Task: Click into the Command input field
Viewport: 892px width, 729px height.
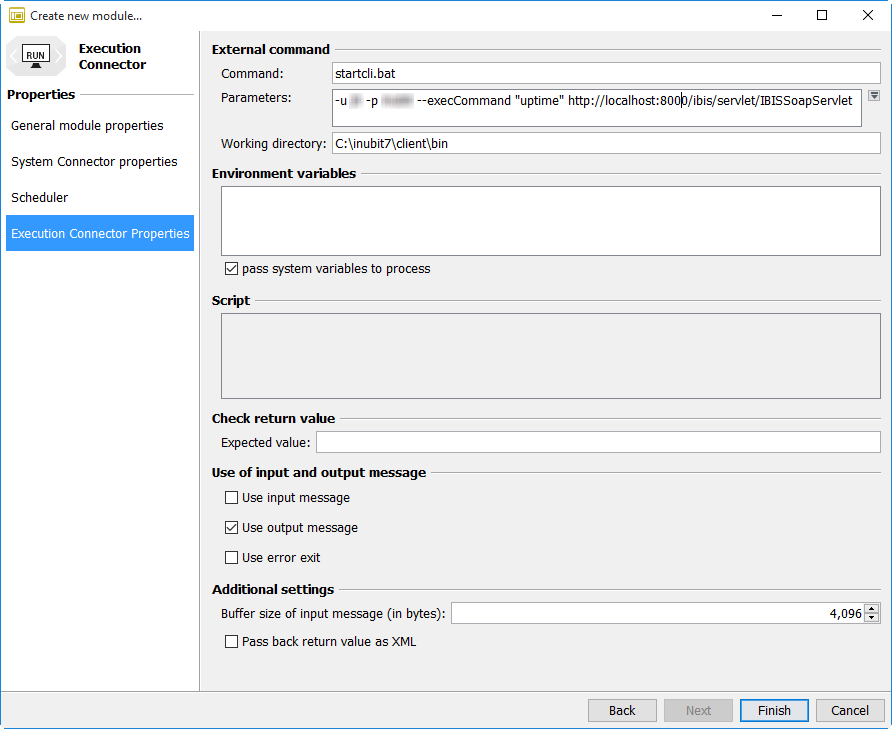Action: 605,73
